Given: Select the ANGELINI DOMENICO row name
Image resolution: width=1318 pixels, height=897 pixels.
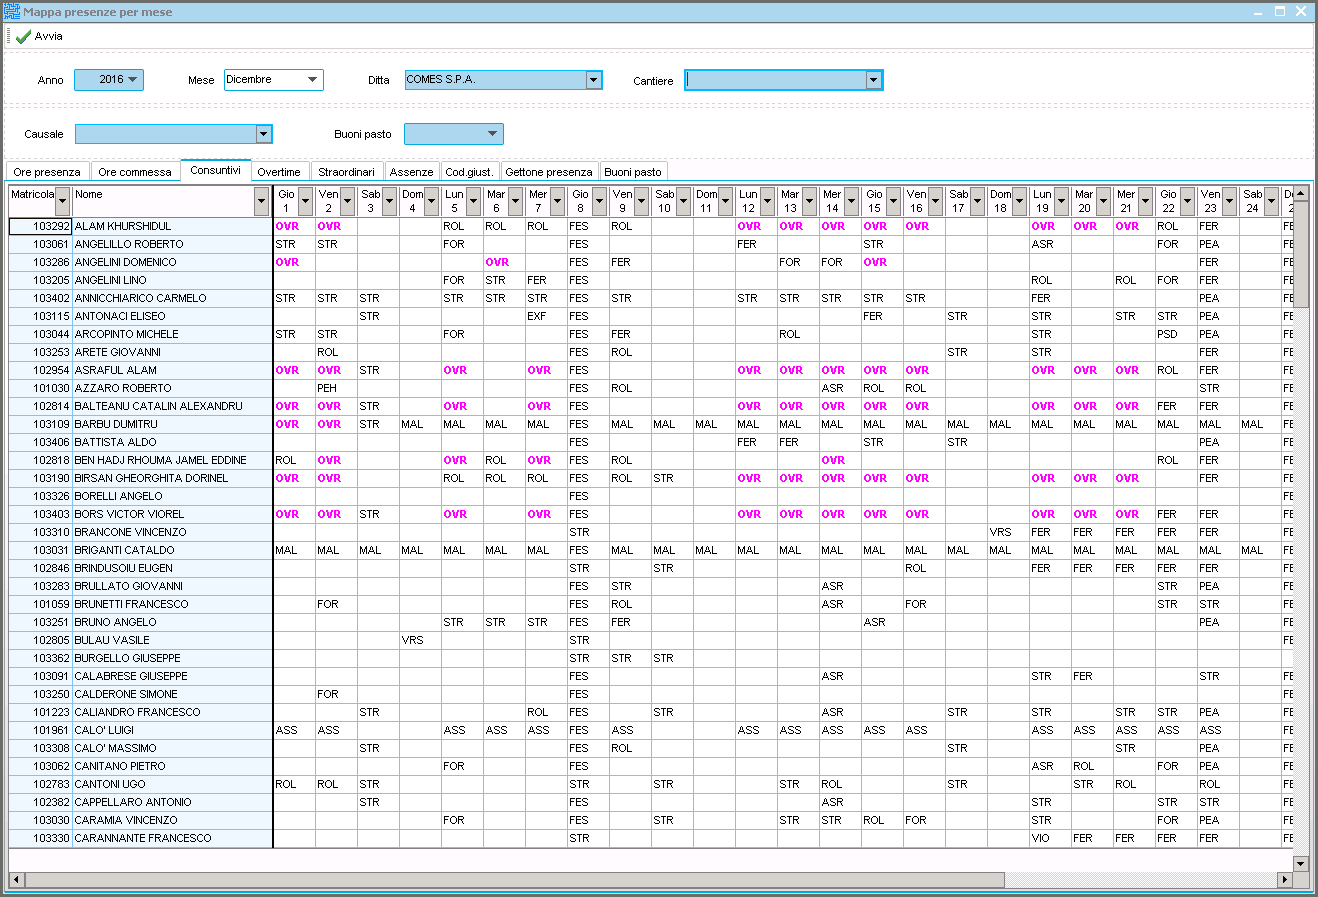Looking at the screenshot, I should (172, 262).
